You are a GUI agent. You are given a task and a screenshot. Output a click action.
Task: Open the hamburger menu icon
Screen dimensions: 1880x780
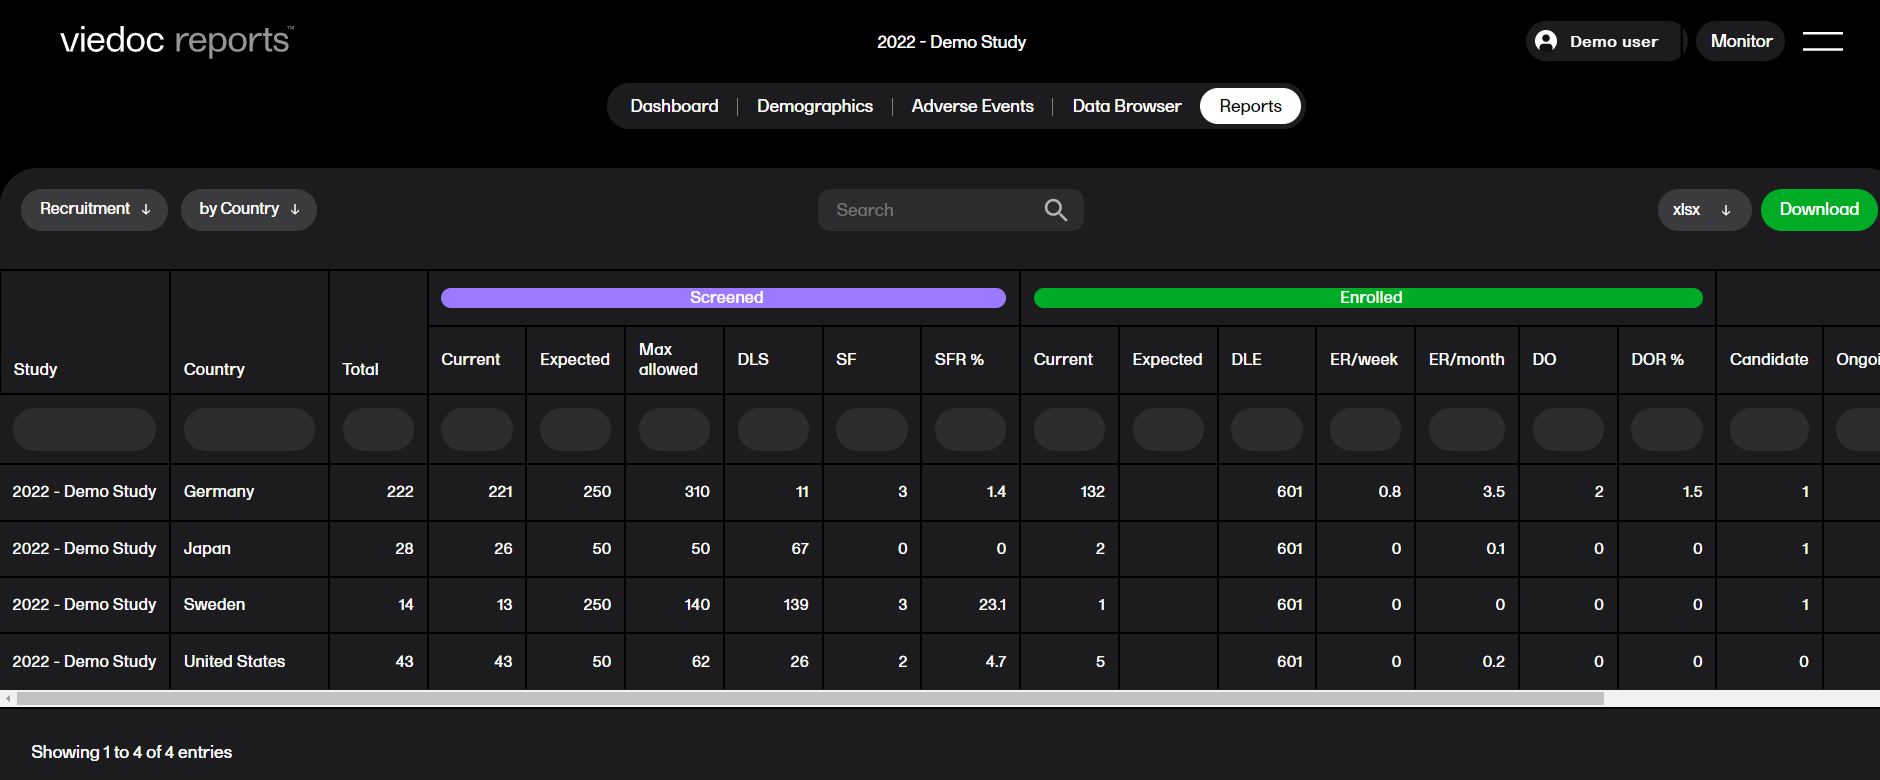[x=1822, y=41]
